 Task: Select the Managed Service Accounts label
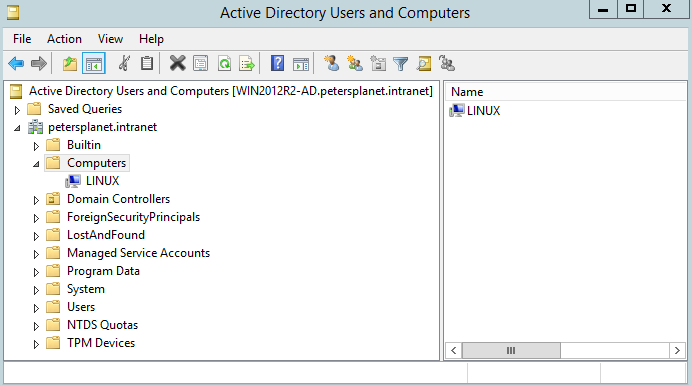coord(139,253)
